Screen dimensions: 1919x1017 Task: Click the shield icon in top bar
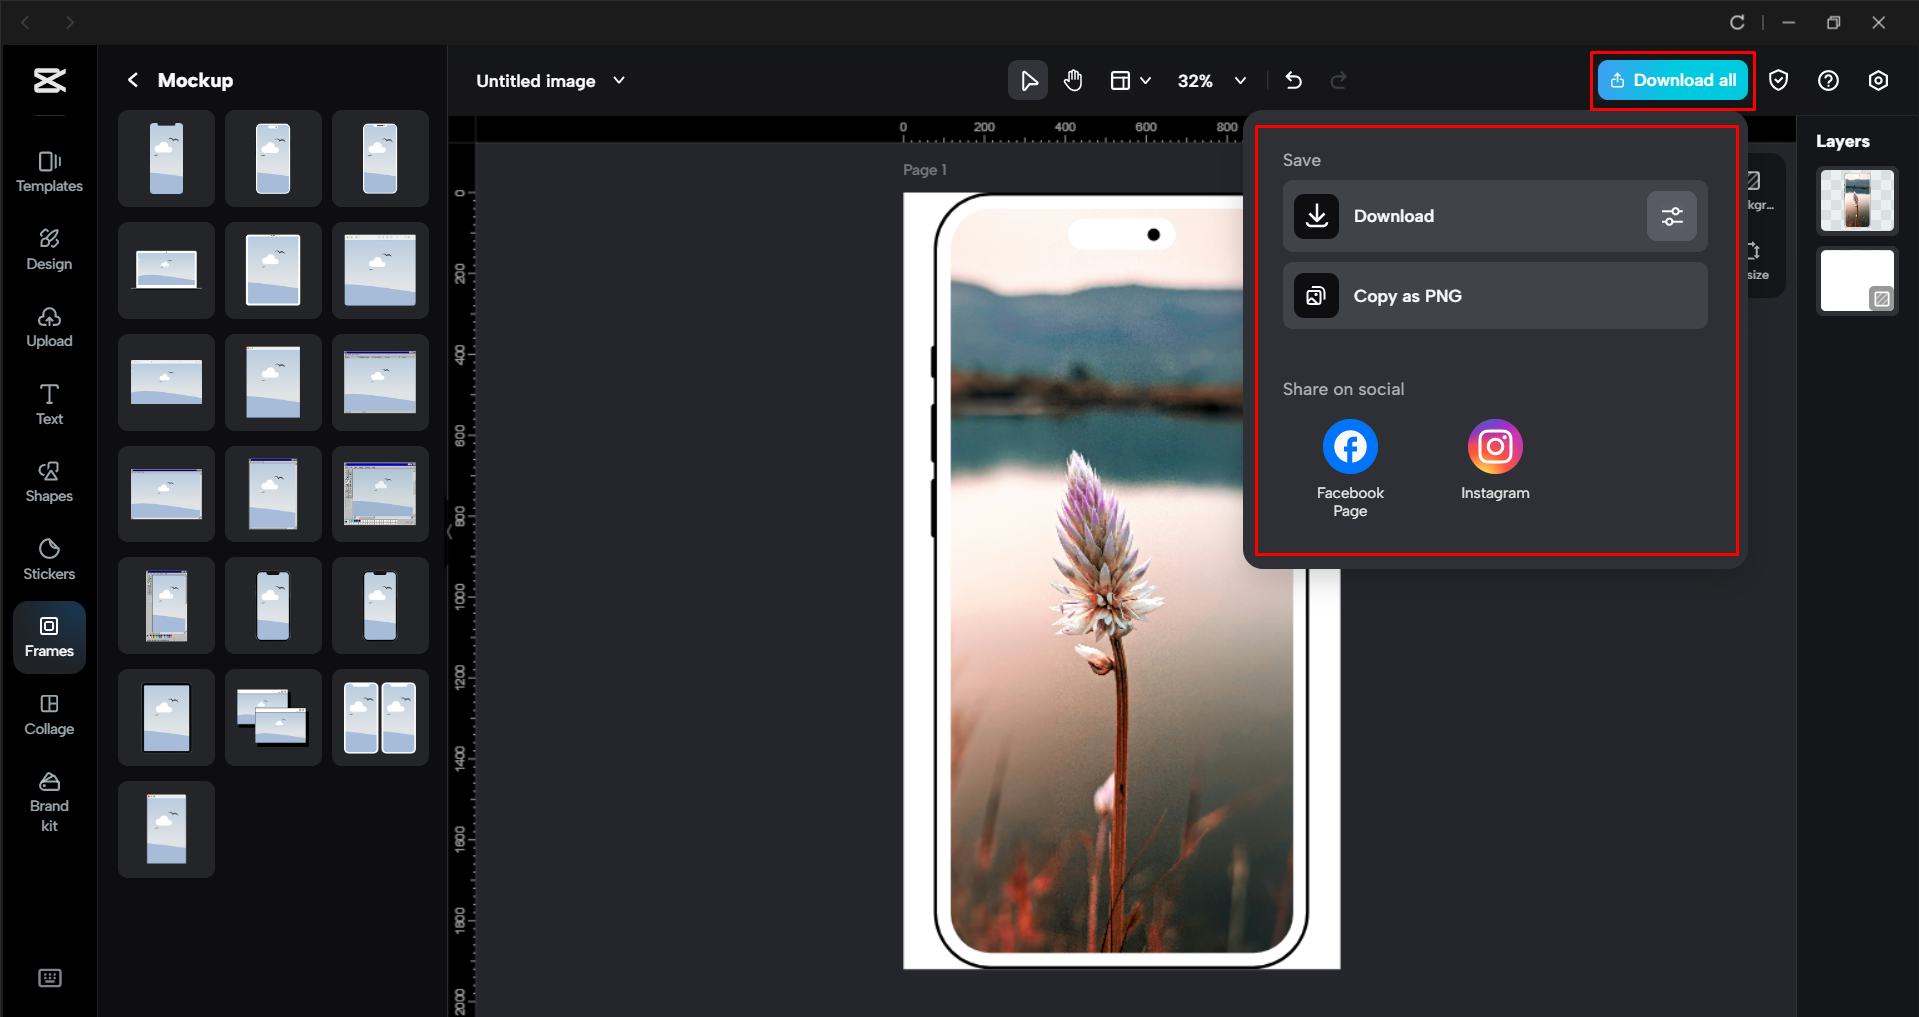[x=1778, y=81]
